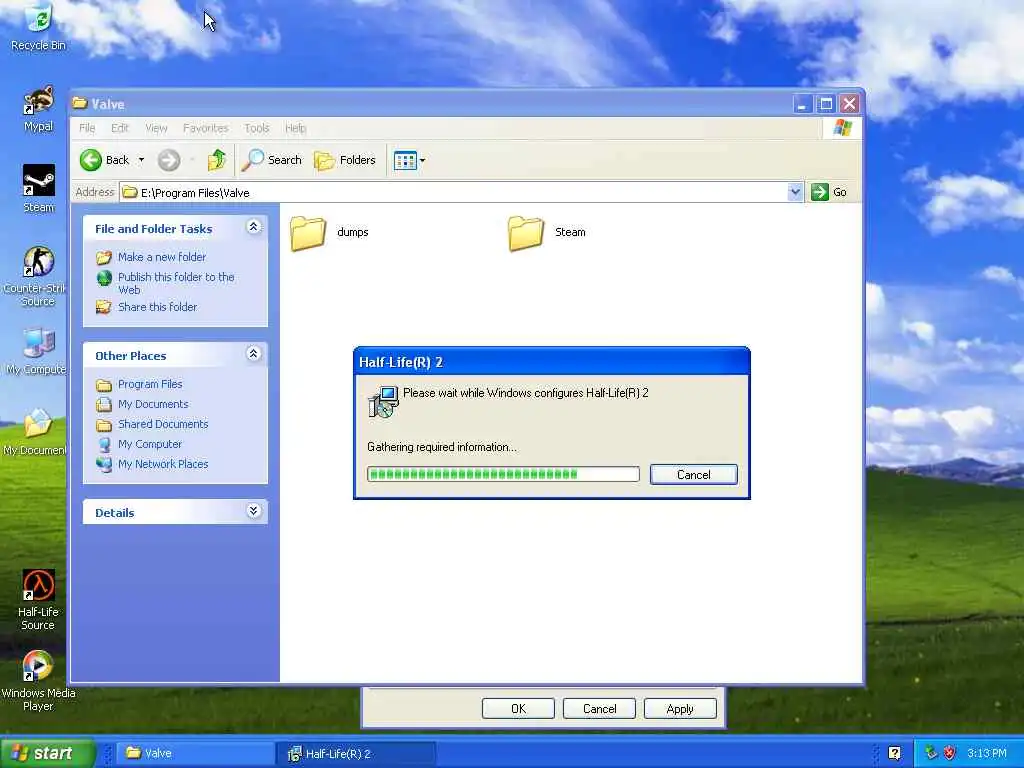The height and width of the screenshot is (768, 1024).
Task: Open the Start menu
Action: coord(47,753)
